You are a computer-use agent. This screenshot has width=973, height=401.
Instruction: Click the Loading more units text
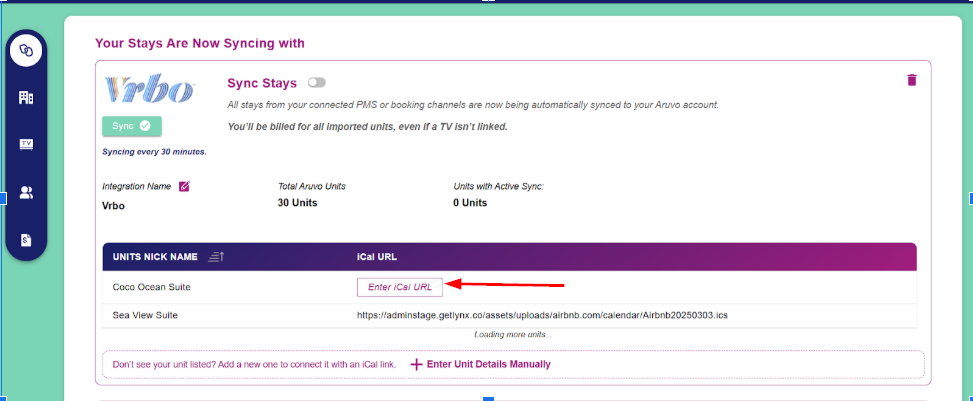pos(513,335)
